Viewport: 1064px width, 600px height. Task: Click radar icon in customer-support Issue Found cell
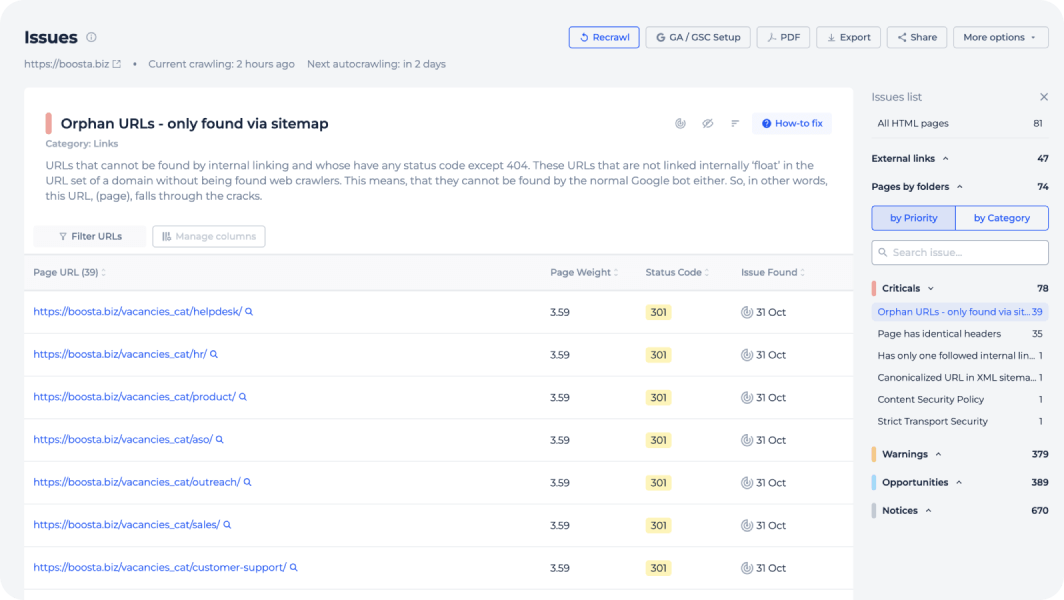[x=746, y=568]
